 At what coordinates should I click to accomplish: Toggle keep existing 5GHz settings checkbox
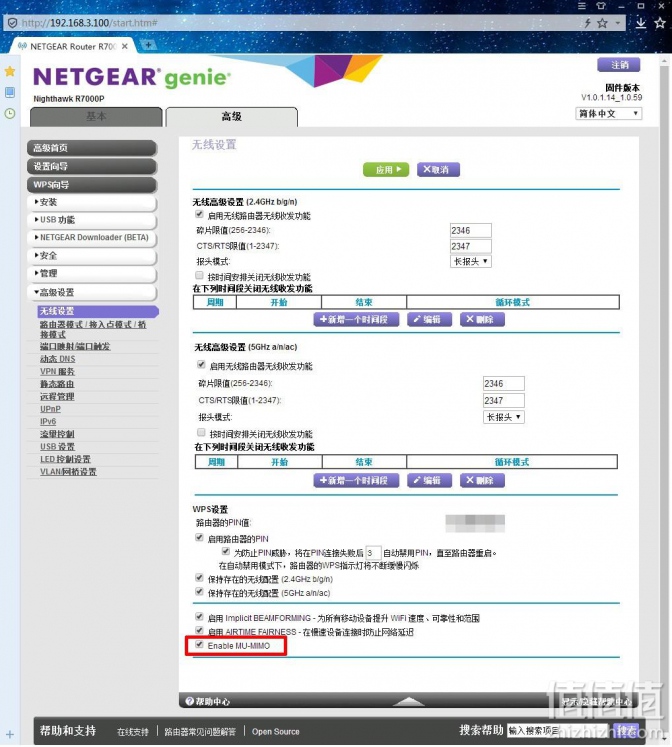point(200,591)
